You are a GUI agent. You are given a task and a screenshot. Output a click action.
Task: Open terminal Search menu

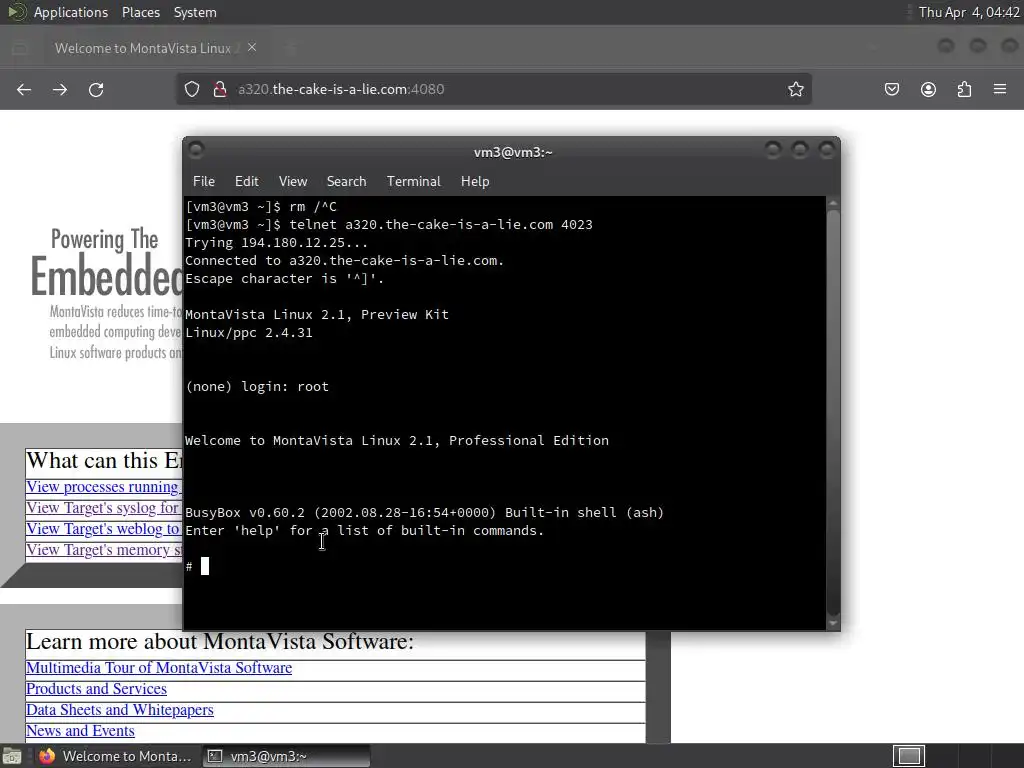pyautogui.click(x=346, y=182)
